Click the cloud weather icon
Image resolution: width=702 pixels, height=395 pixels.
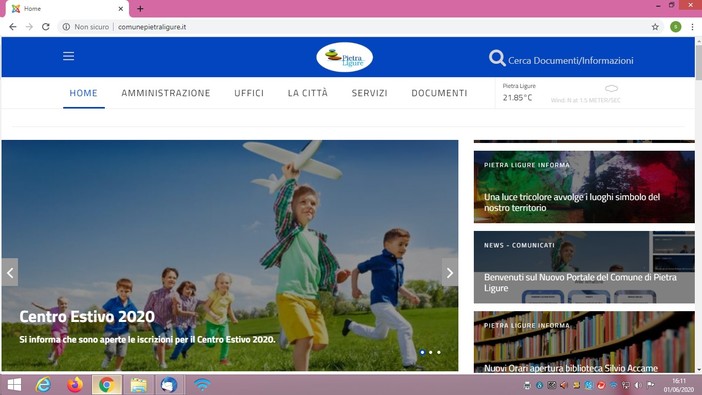pyautogui.click(x=611, y=88)
